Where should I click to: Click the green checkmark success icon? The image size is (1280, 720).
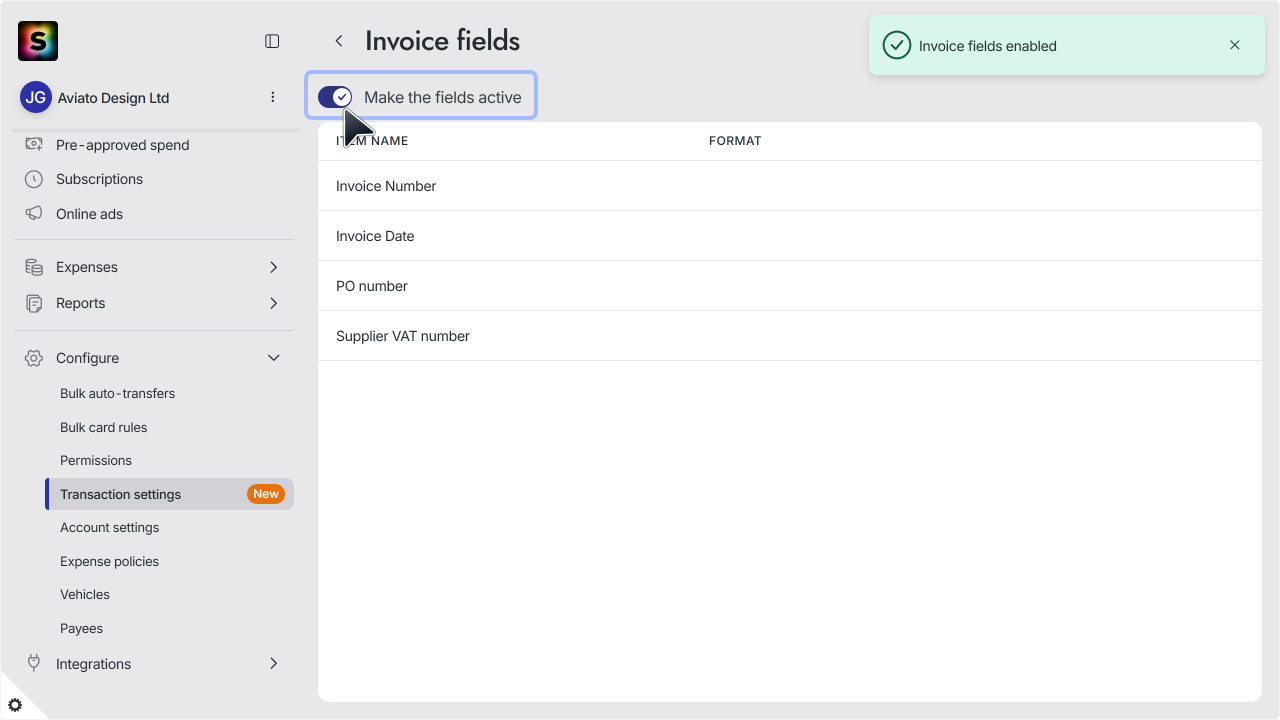(897, 45)
